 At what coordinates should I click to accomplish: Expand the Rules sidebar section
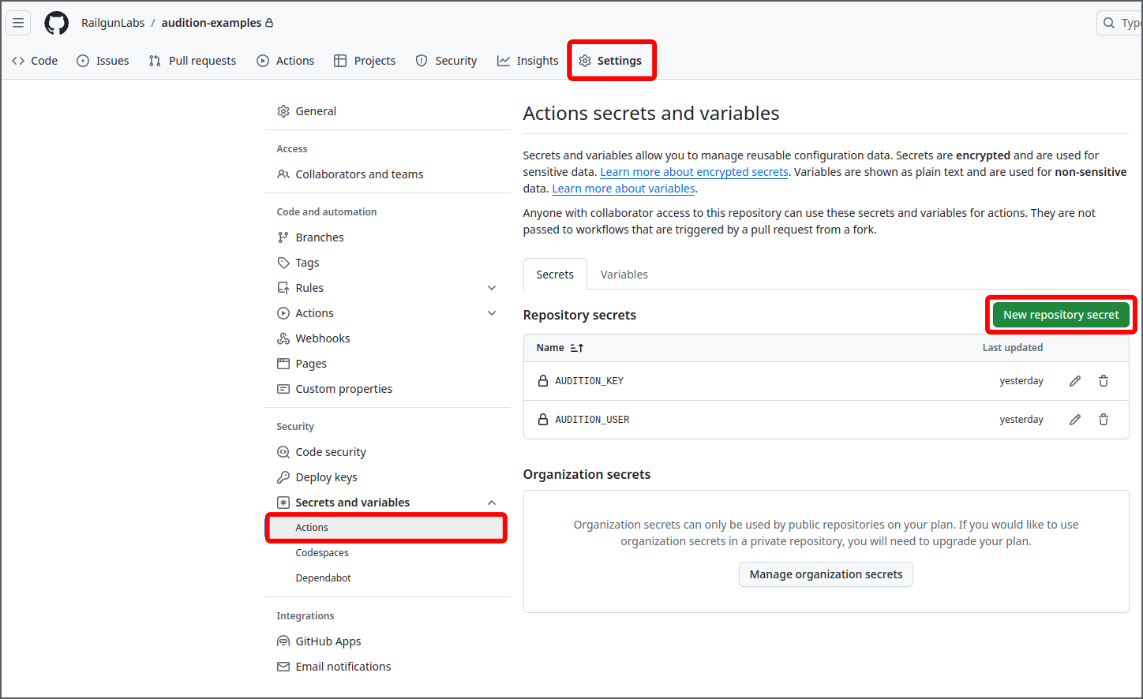click(491, 288)
